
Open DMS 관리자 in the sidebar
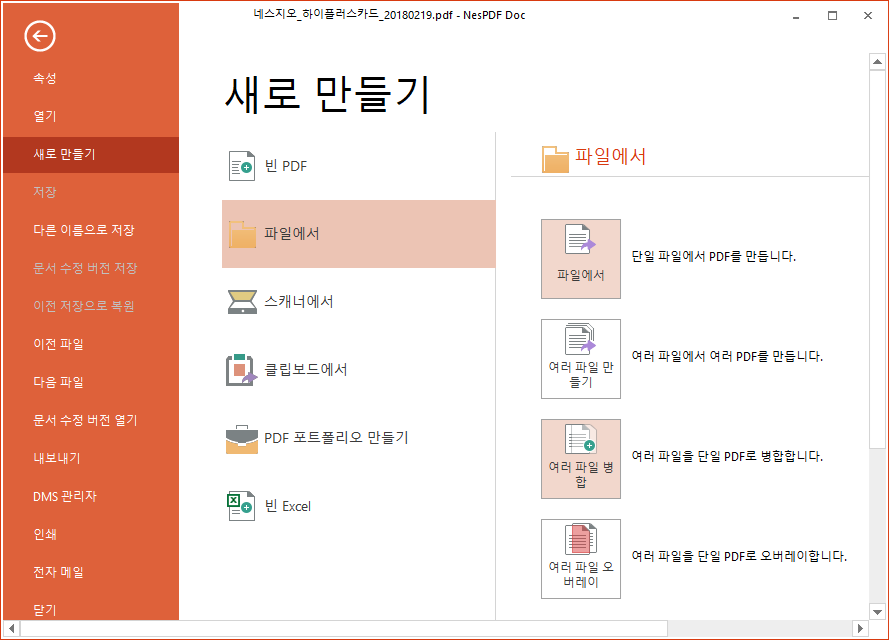click(65, 496)
